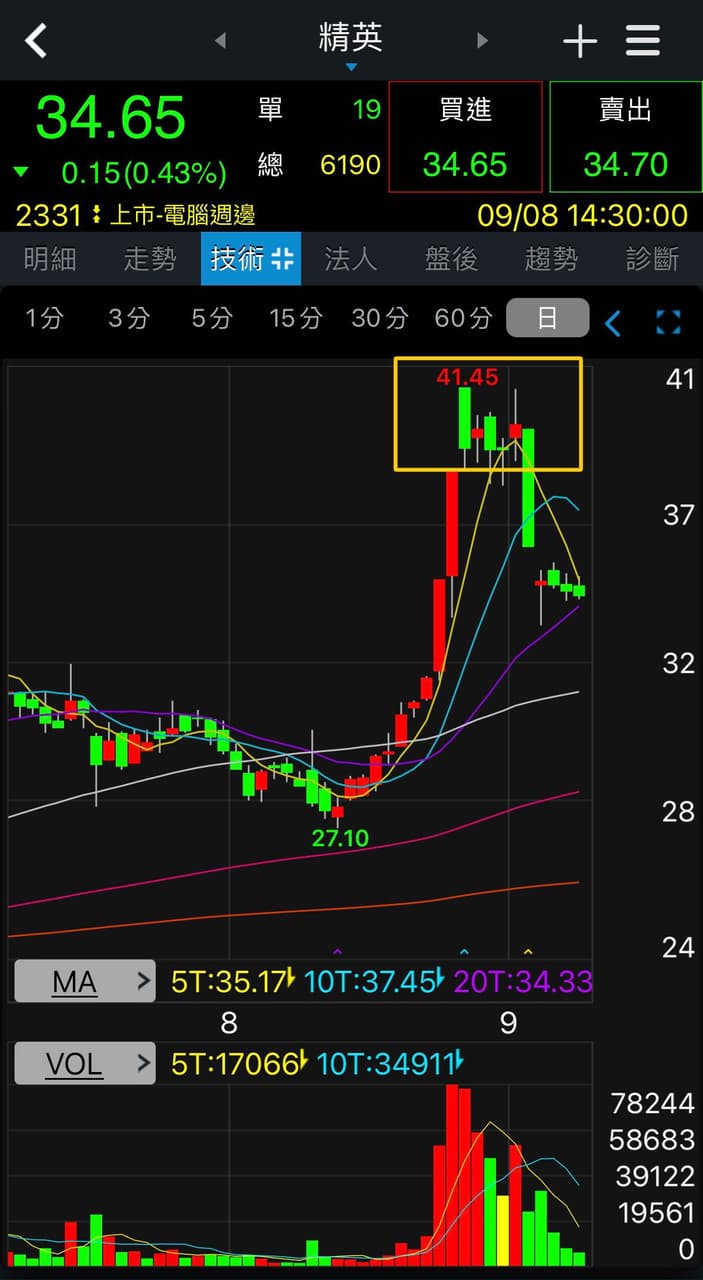Tap the total volume 6190
The image size is (703, 1280).
(350, 165)
